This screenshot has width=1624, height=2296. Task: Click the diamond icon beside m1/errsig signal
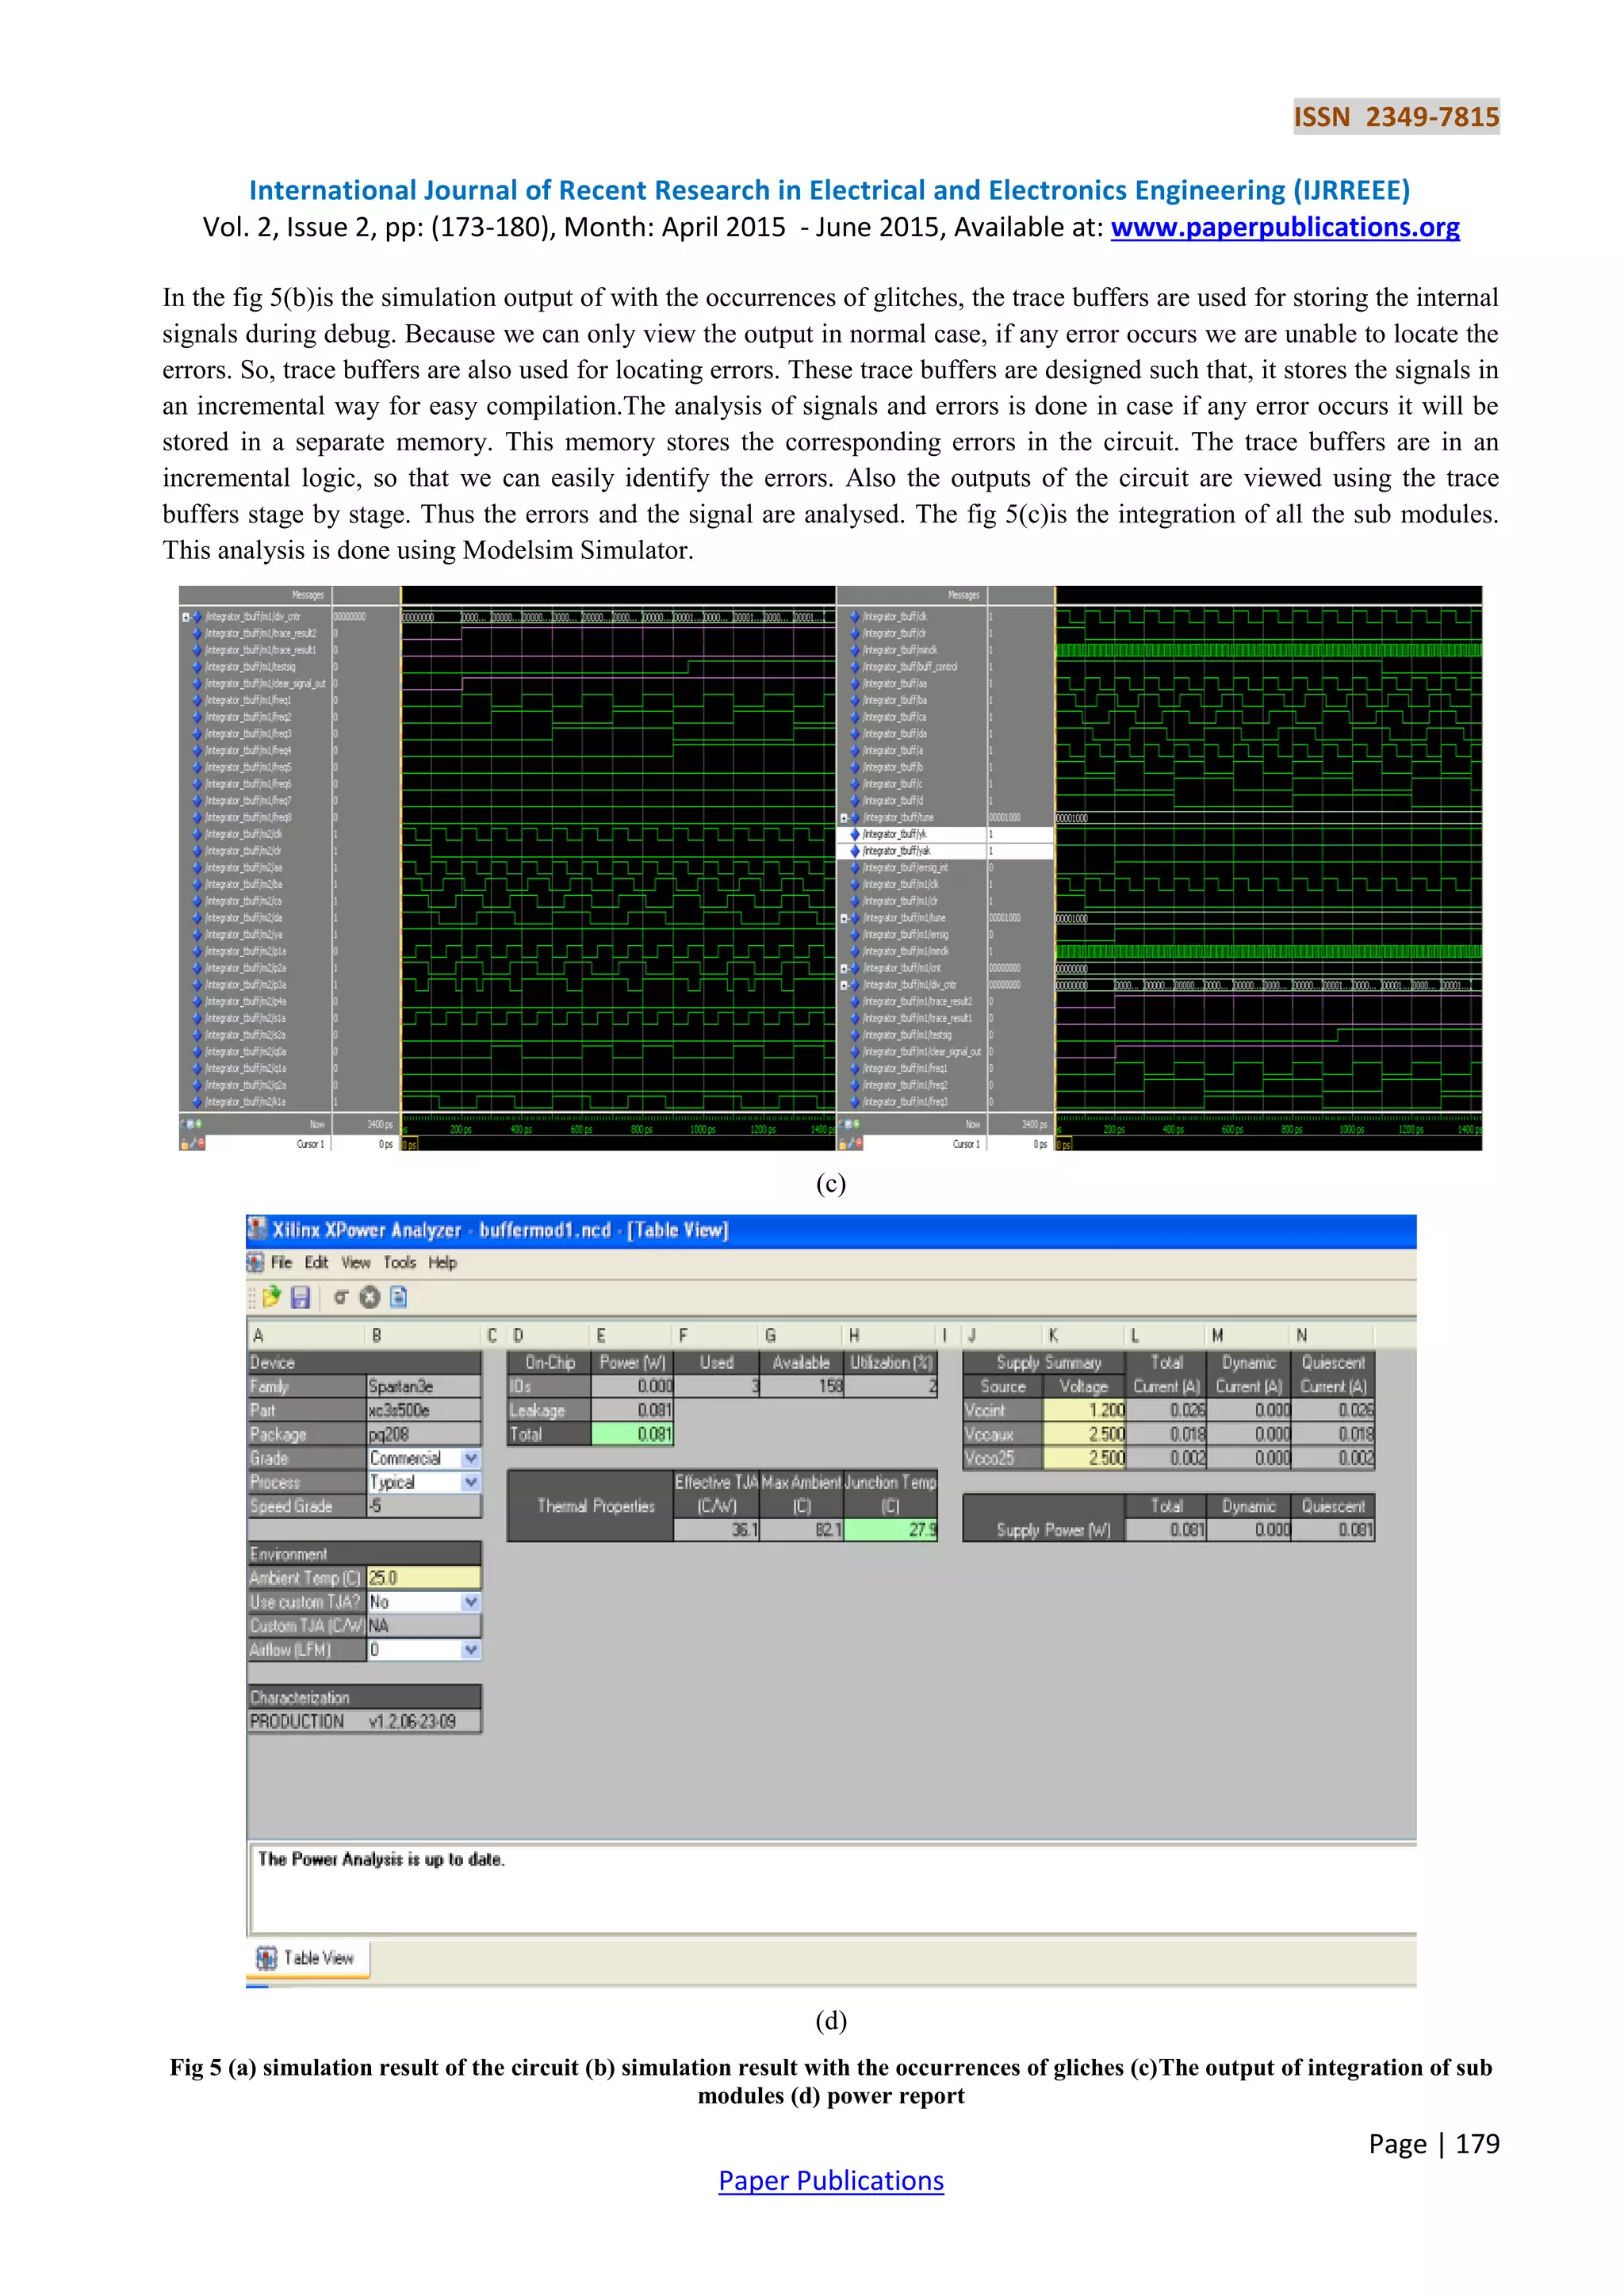pos(855,935)
